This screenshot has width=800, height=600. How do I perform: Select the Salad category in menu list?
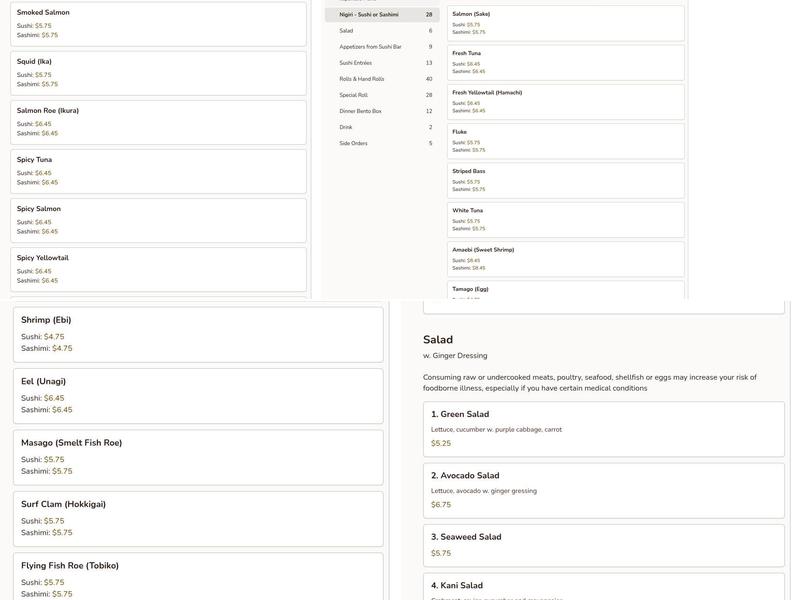click(x=382, y=31)
